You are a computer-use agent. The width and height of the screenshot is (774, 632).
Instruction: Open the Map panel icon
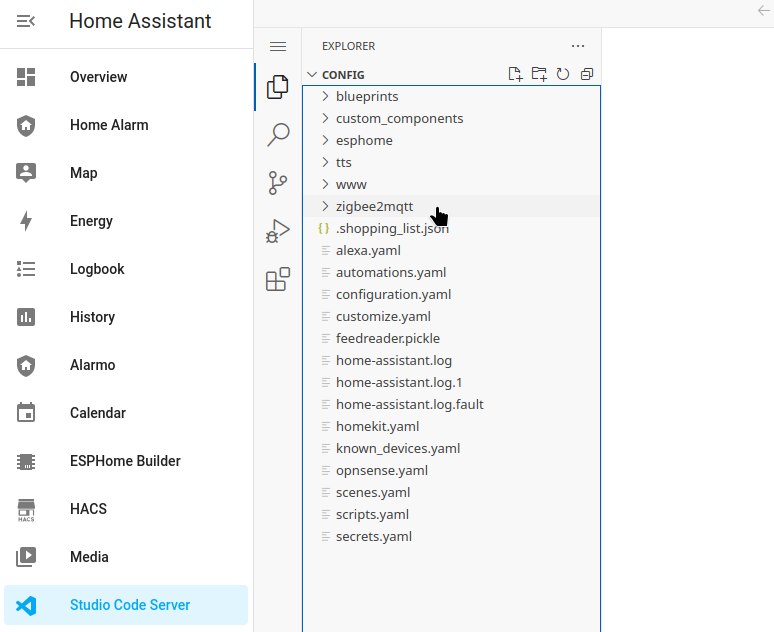tap(26, 173)
